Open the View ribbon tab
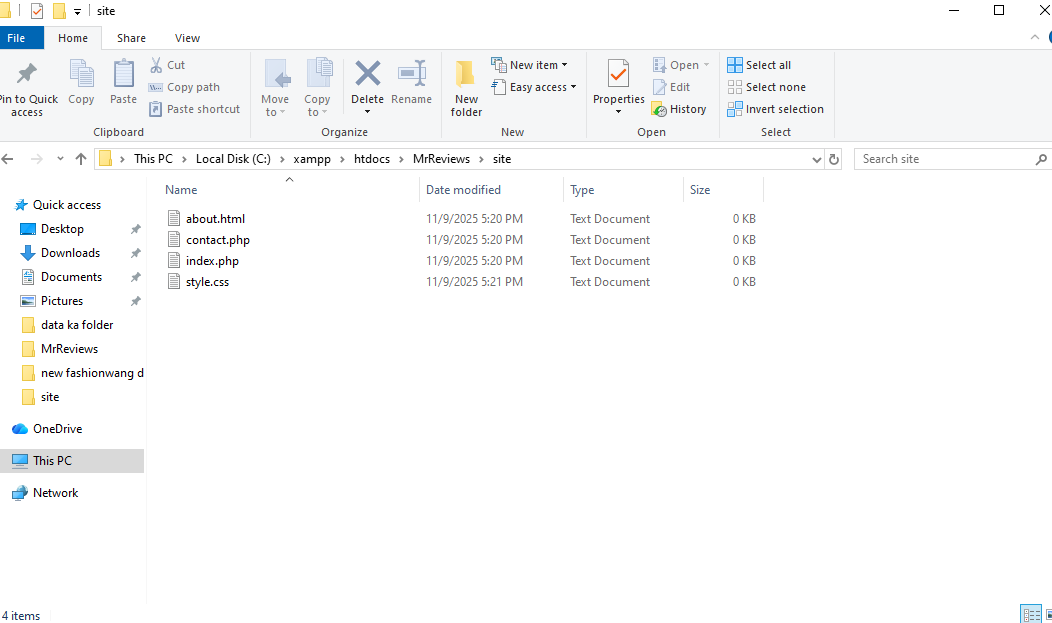 pos(187,38)
